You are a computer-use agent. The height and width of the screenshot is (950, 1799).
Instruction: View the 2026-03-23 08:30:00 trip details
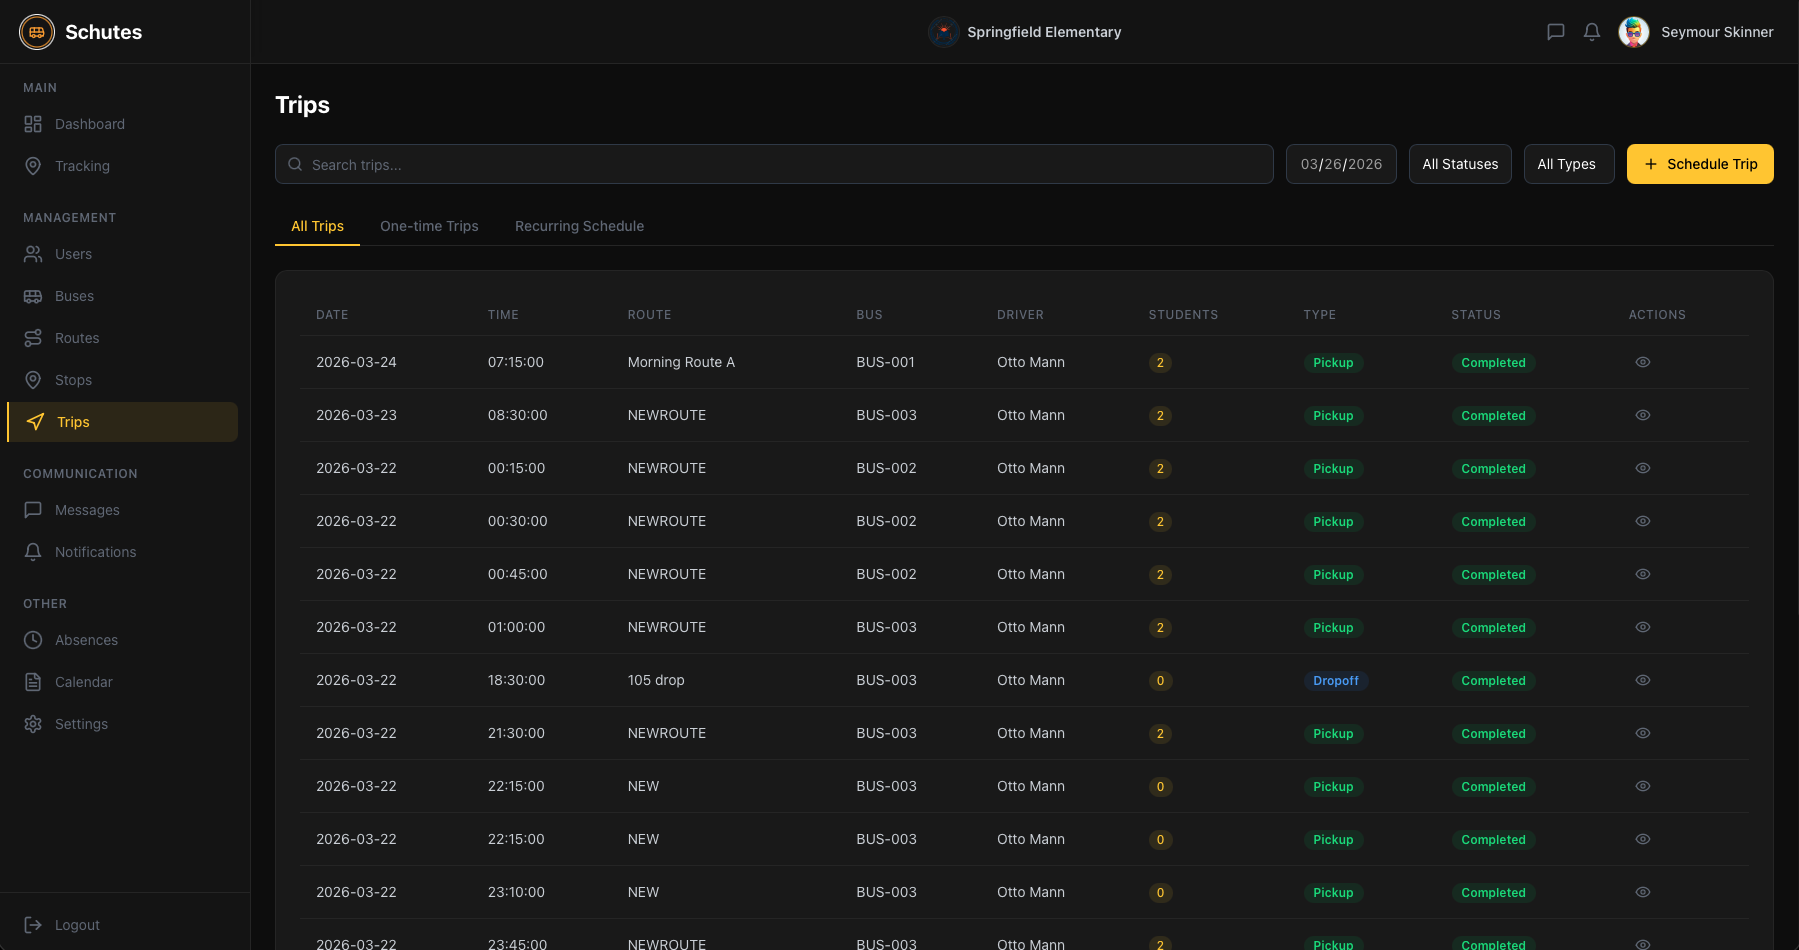click(1642, 415)
